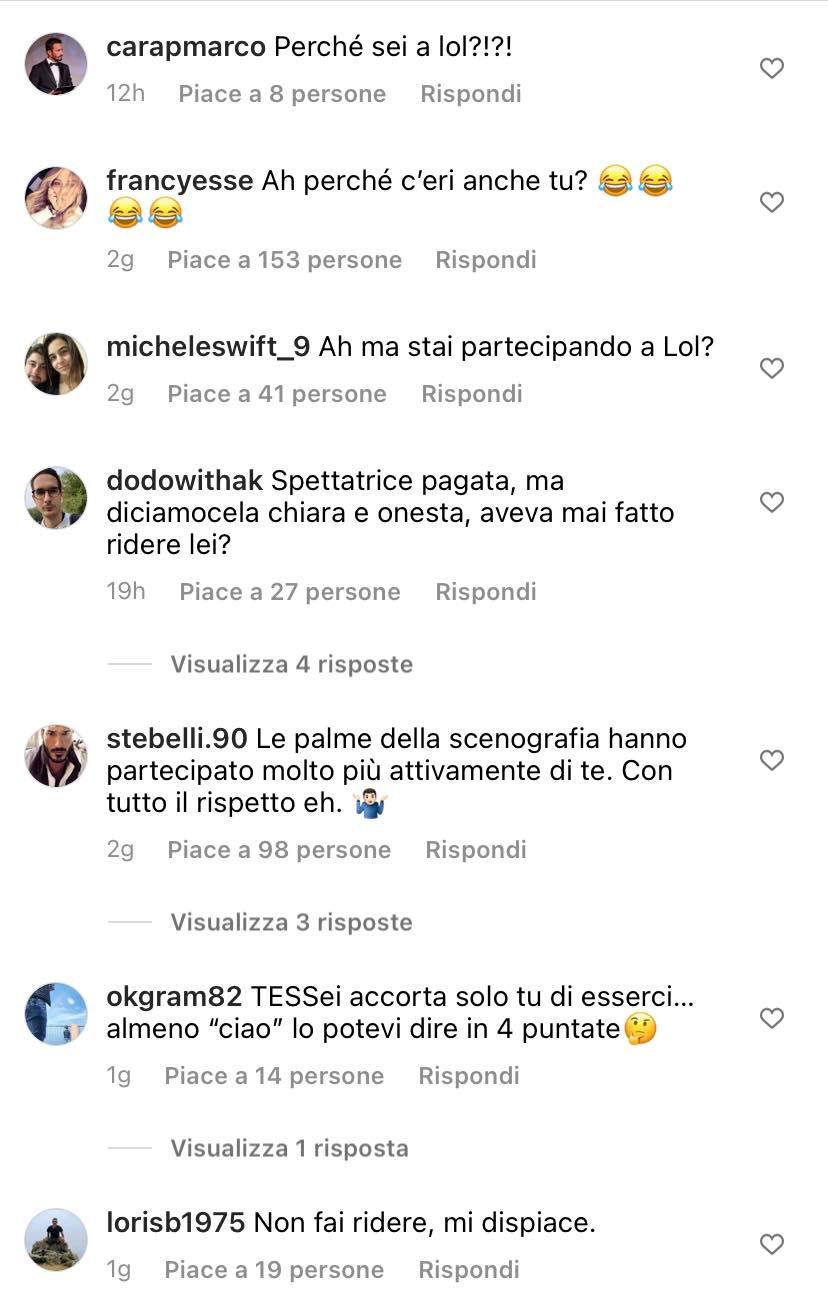Open carapmarco's profile picture

click(56, 64)
